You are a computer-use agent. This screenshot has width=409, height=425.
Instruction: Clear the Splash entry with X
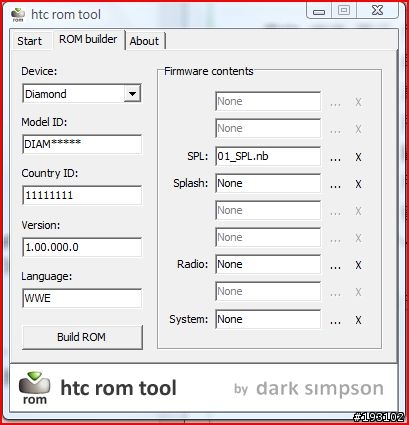[358, 184]
